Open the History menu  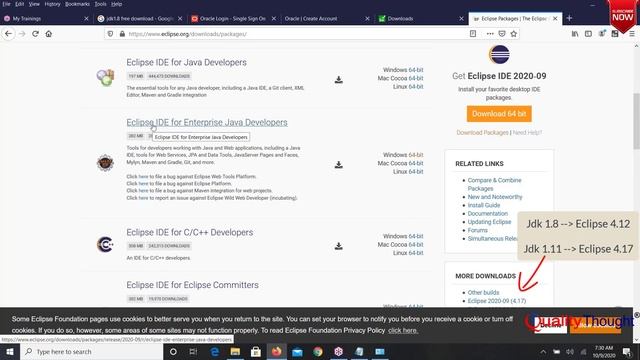click(52, 4)
